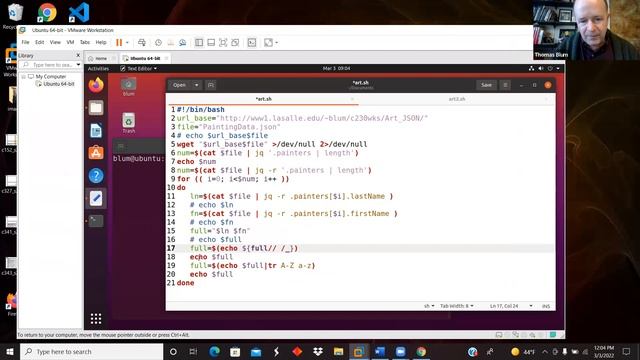640x360 pixels.
Task: Select Ubuntu 64-bit in Library tree
Action: 59,84
